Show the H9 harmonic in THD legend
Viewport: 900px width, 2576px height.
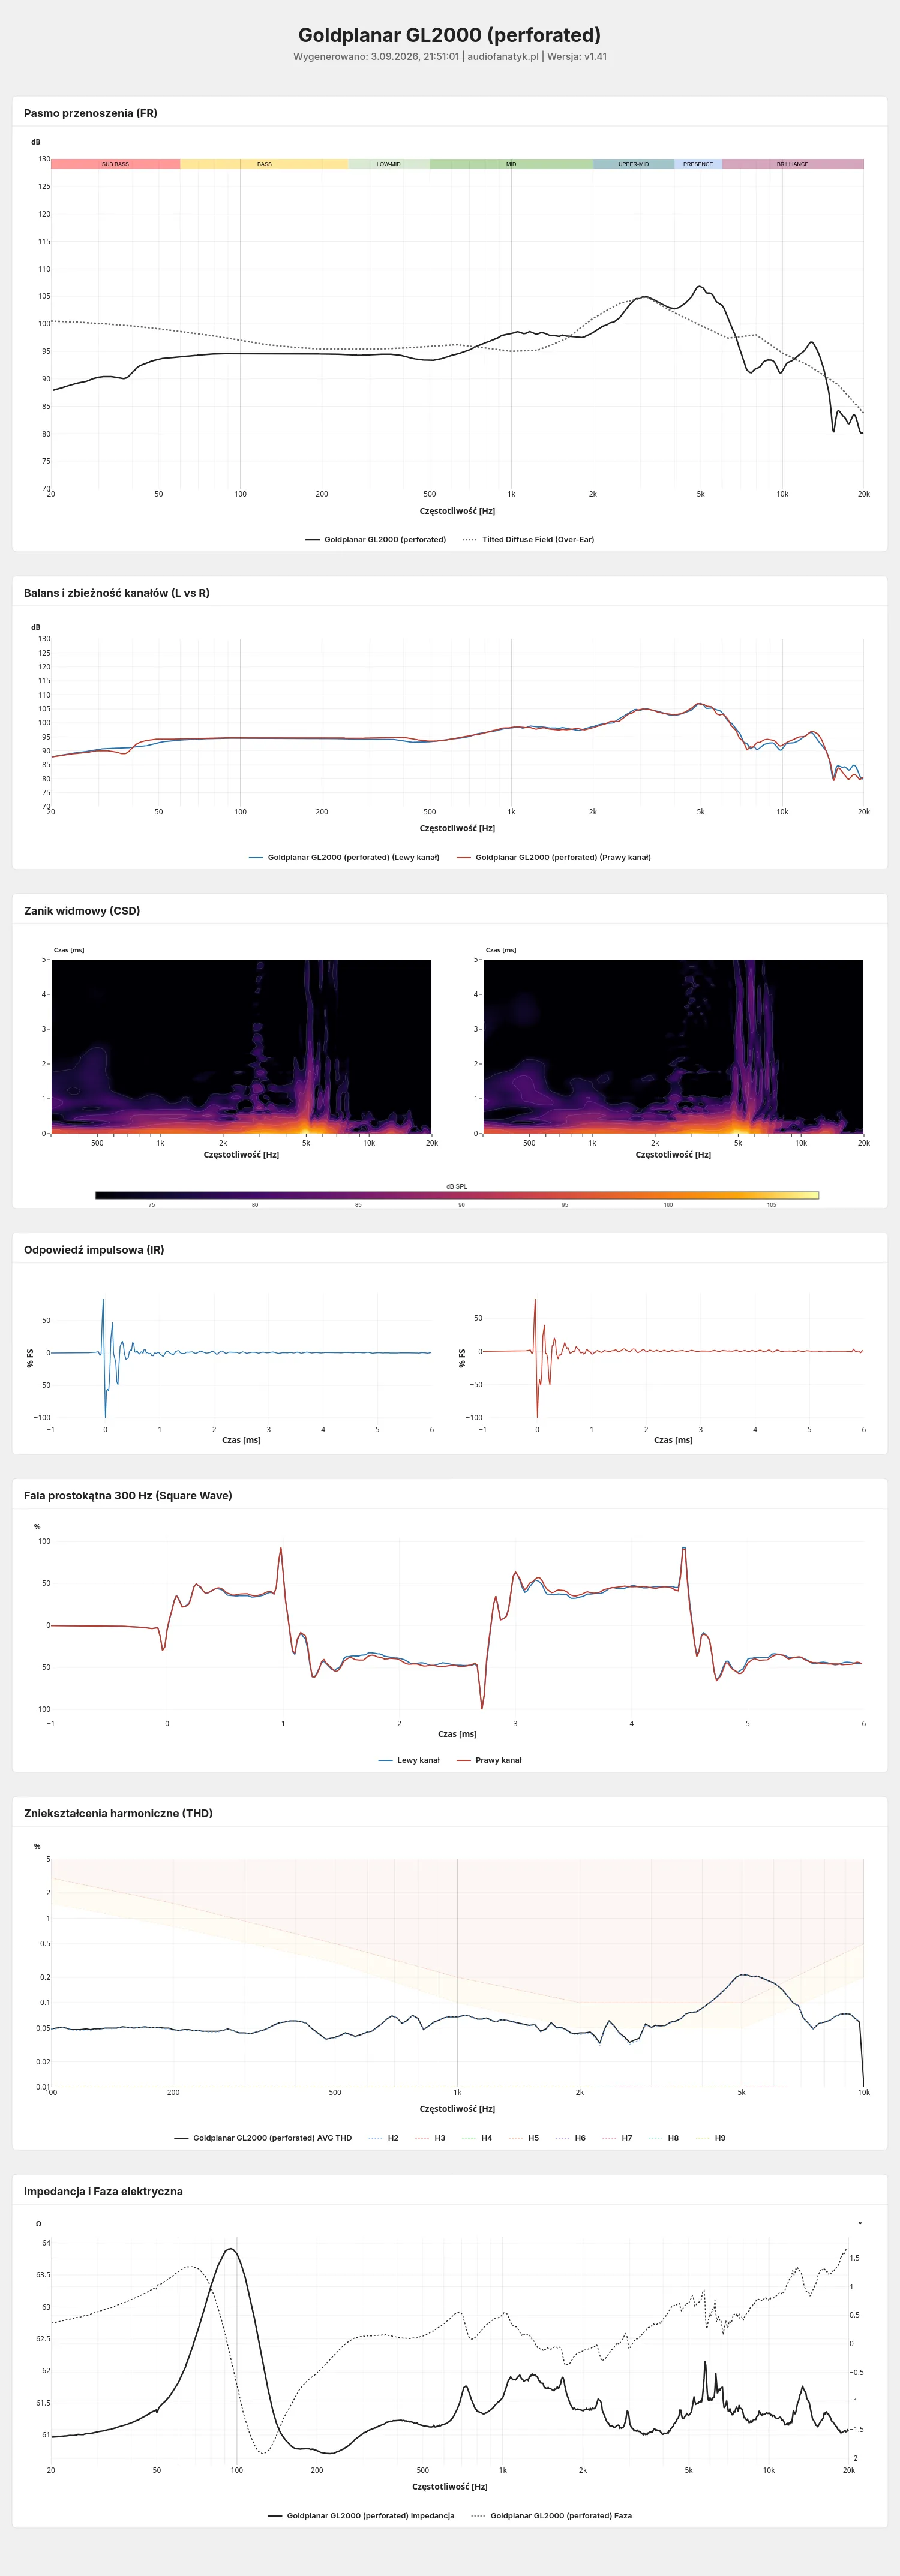click(x=711, y=2138)
